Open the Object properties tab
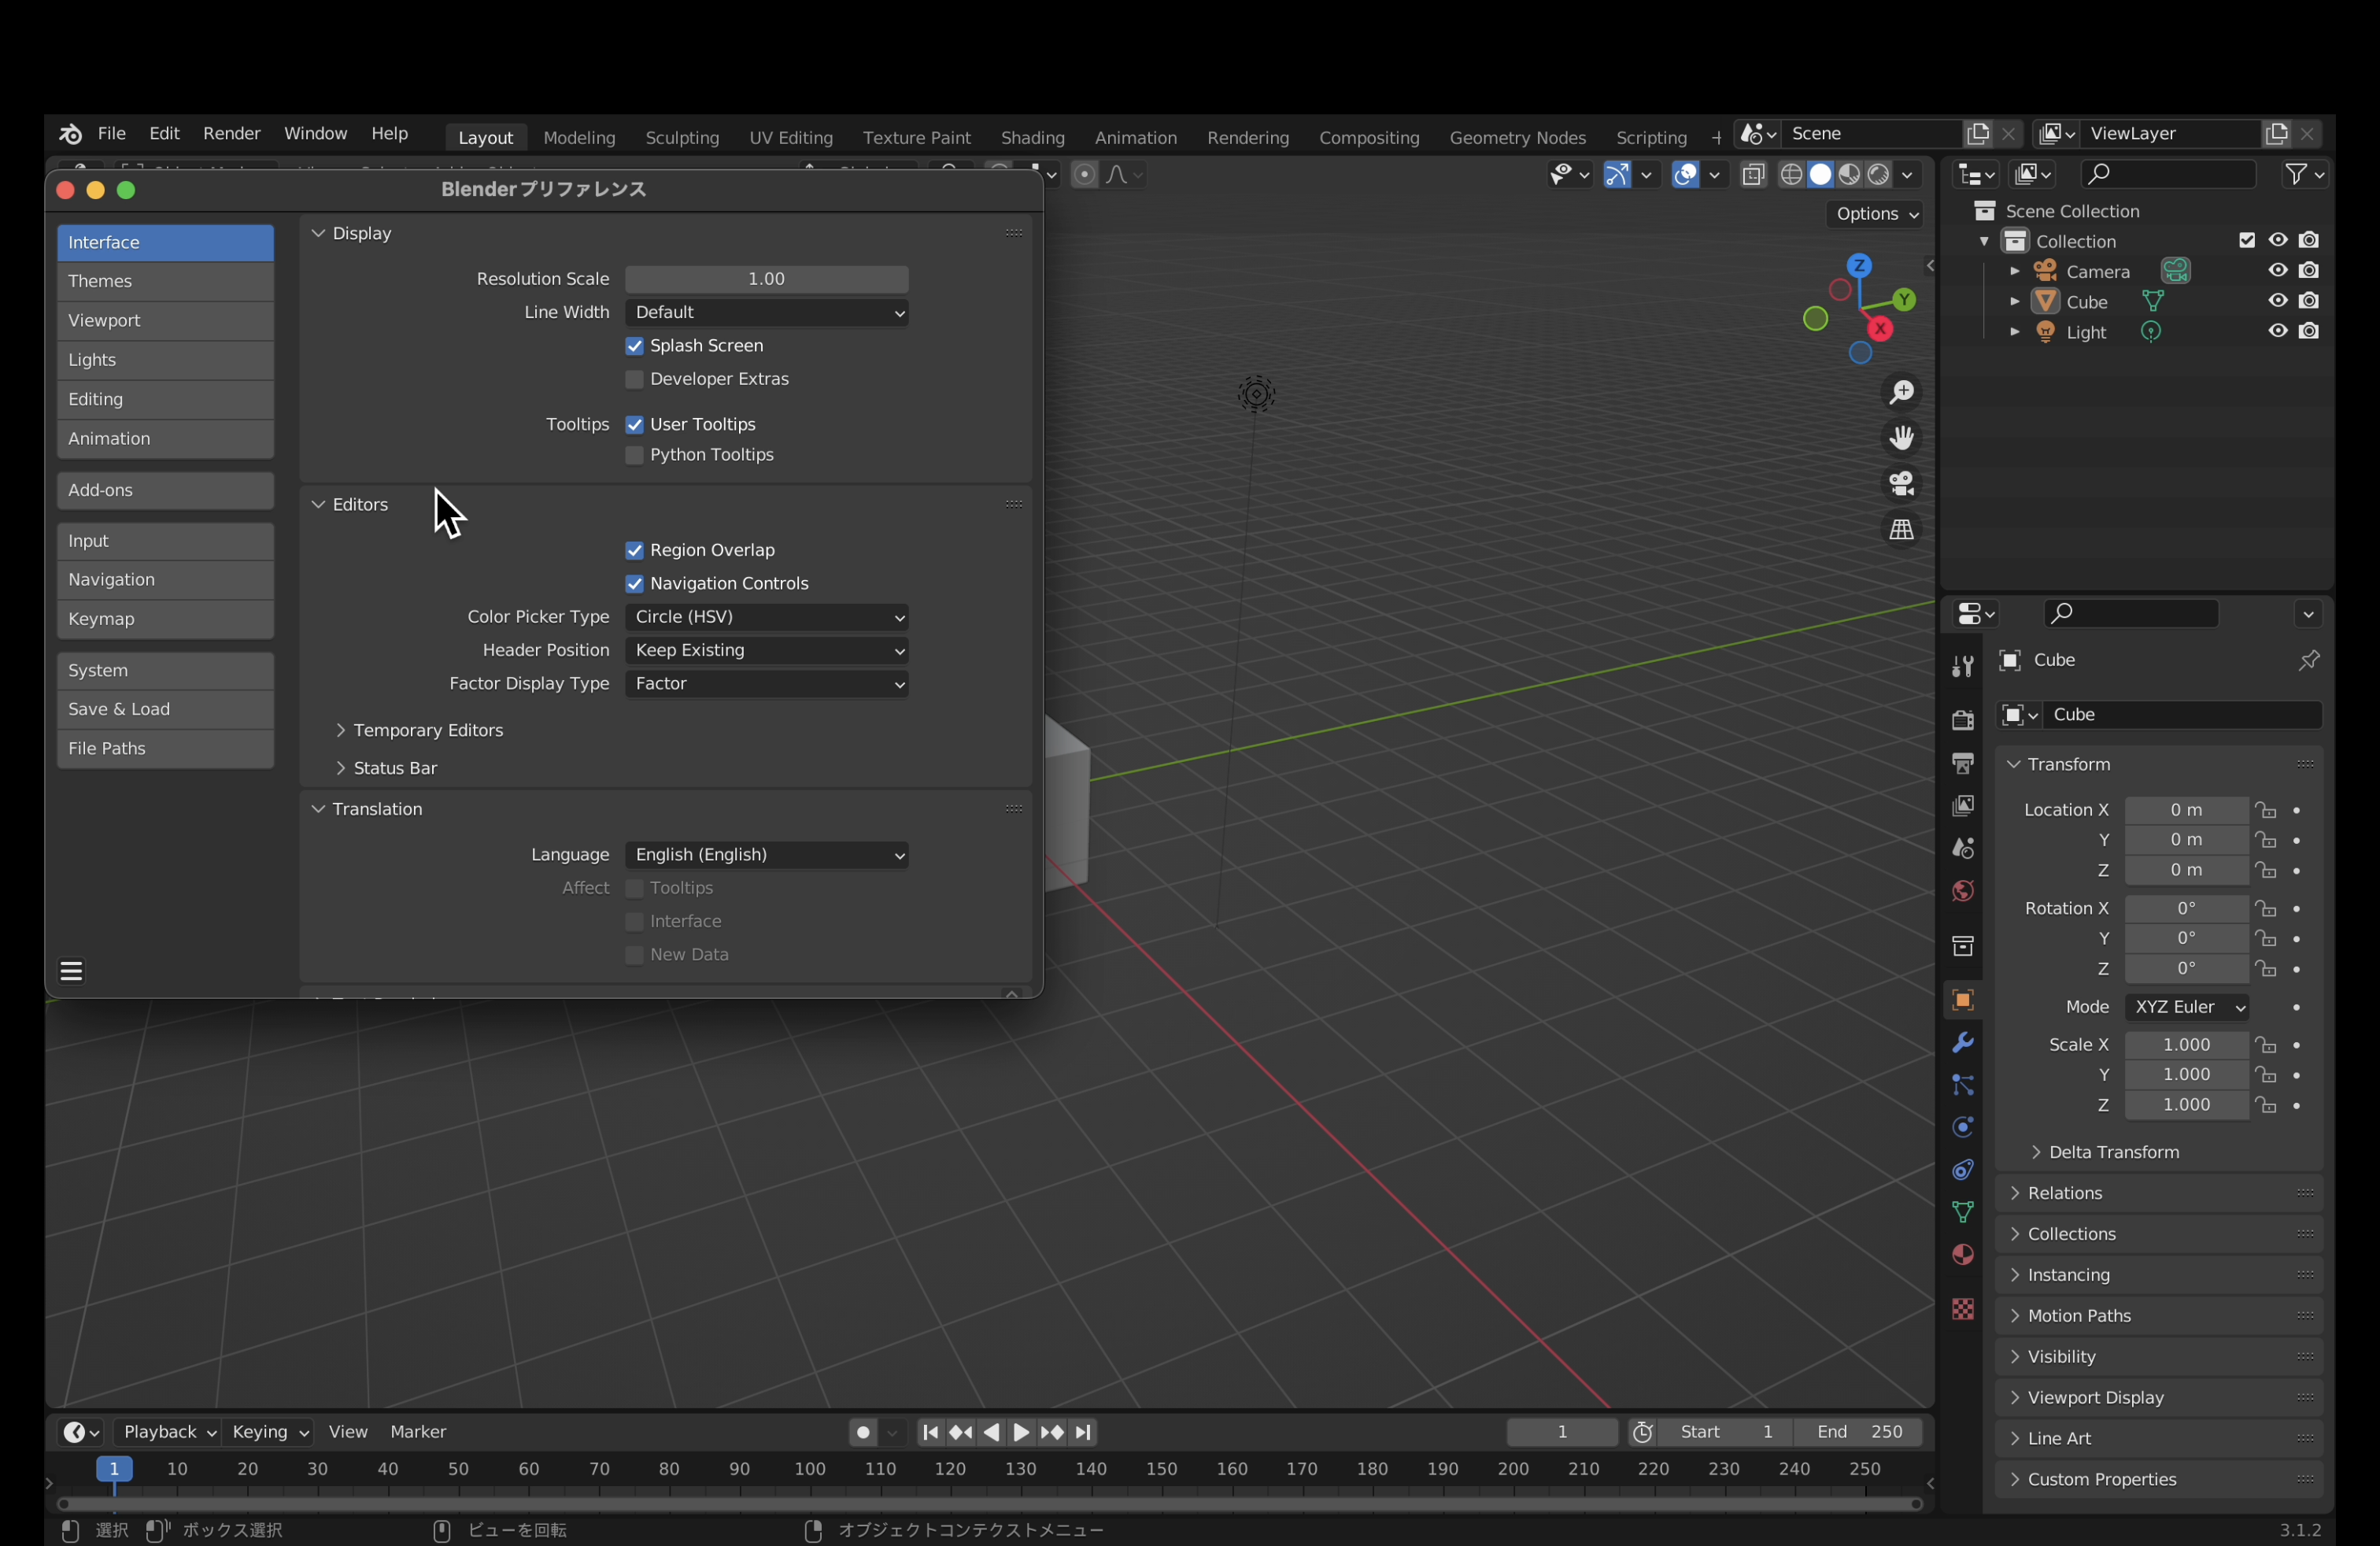This screenshot has height=1546, width=2380. [1962, 1000]
